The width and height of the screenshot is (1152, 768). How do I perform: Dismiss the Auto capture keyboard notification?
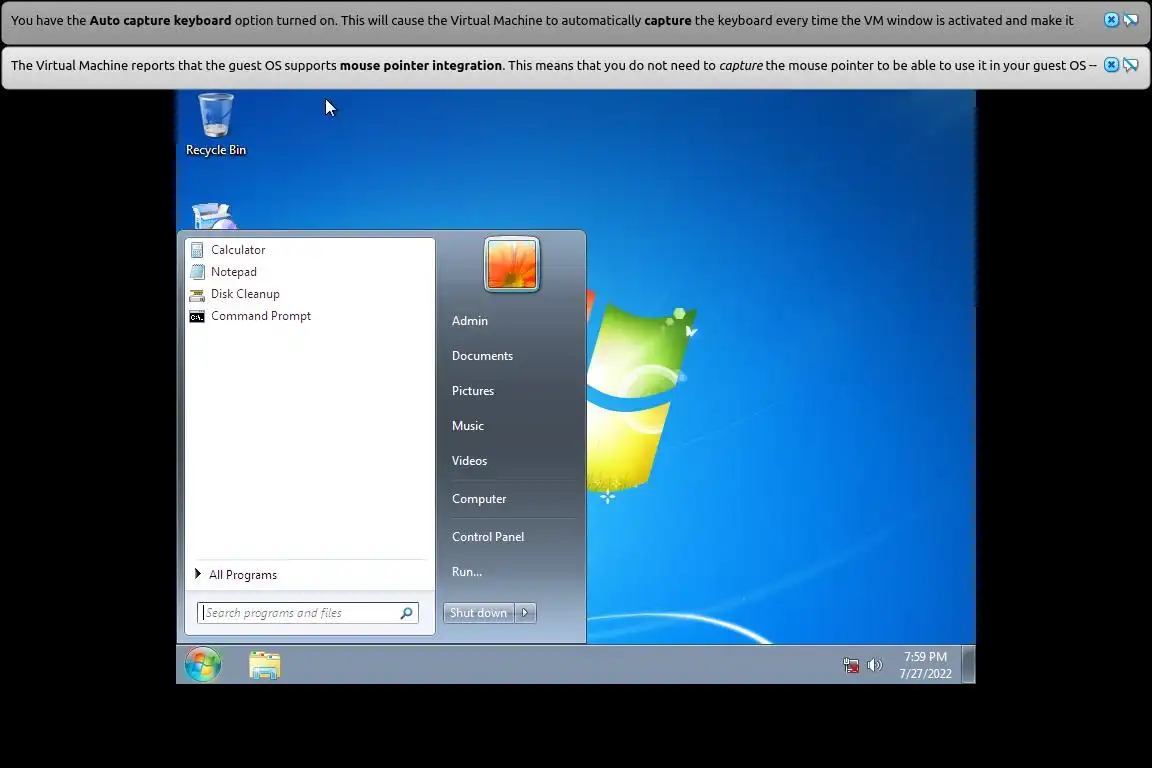(x=1112, y=20)
